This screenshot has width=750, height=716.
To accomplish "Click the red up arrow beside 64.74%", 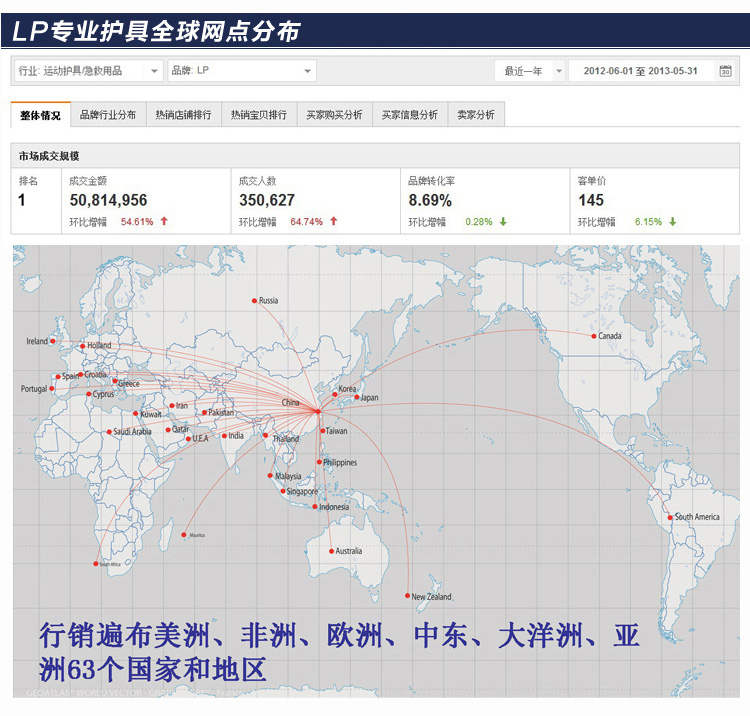I will tap(334, 221).
